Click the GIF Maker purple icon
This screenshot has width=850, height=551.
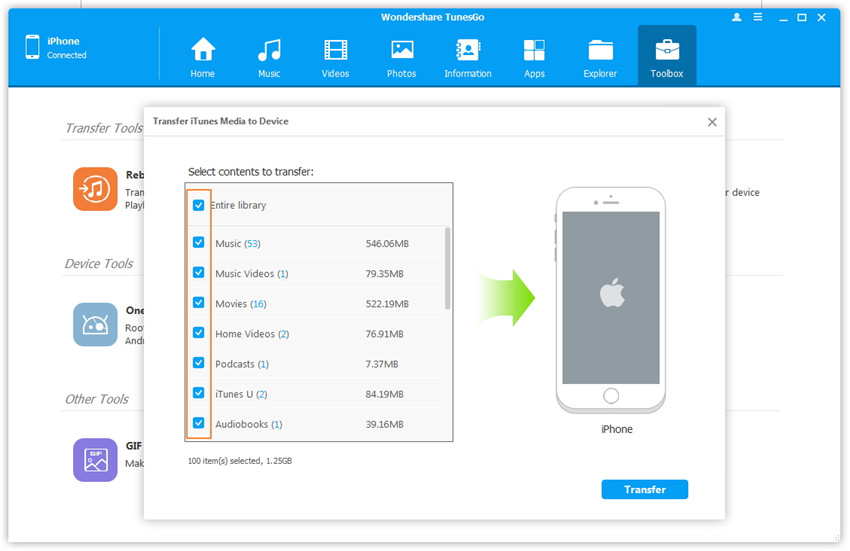(x=95, y=459)
